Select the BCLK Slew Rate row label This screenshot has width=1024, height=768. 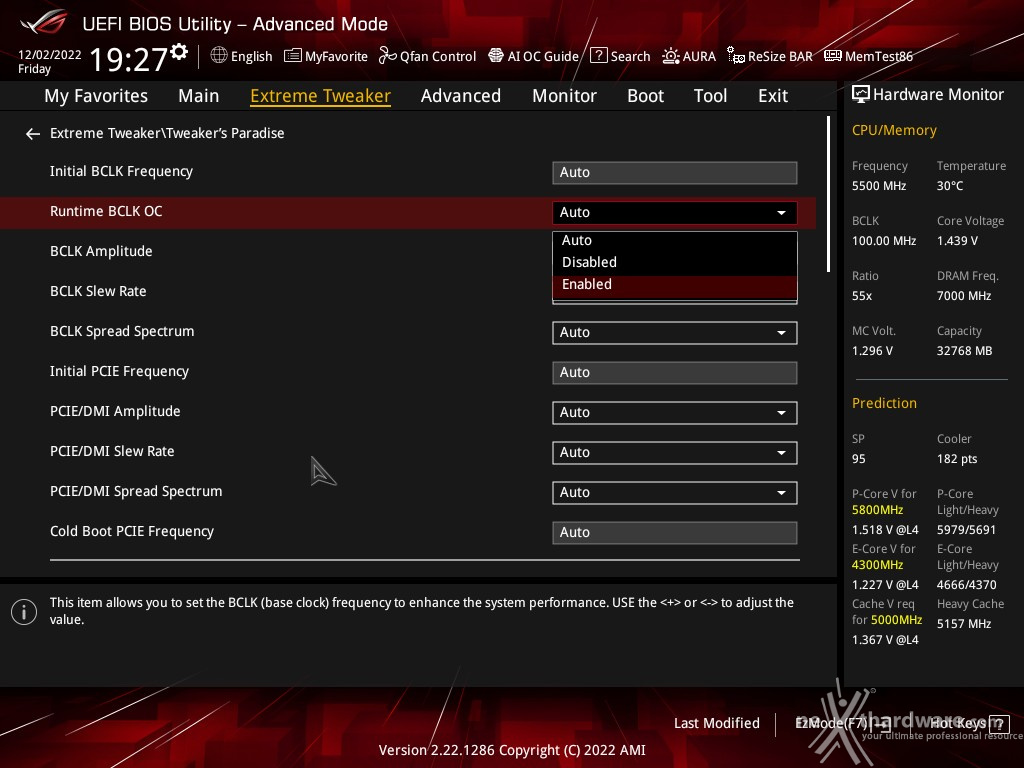click(x=98, y=291)
